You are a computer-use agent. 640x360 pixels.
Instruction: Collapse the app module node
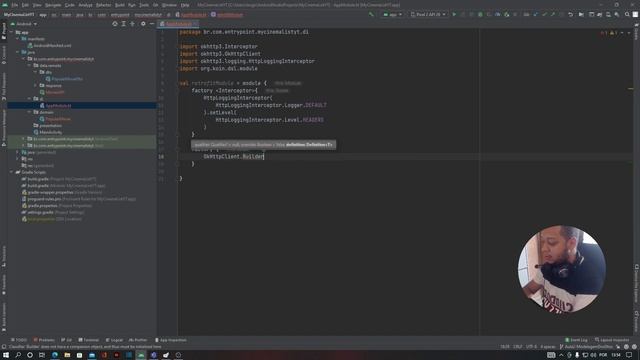pos(11,32)
